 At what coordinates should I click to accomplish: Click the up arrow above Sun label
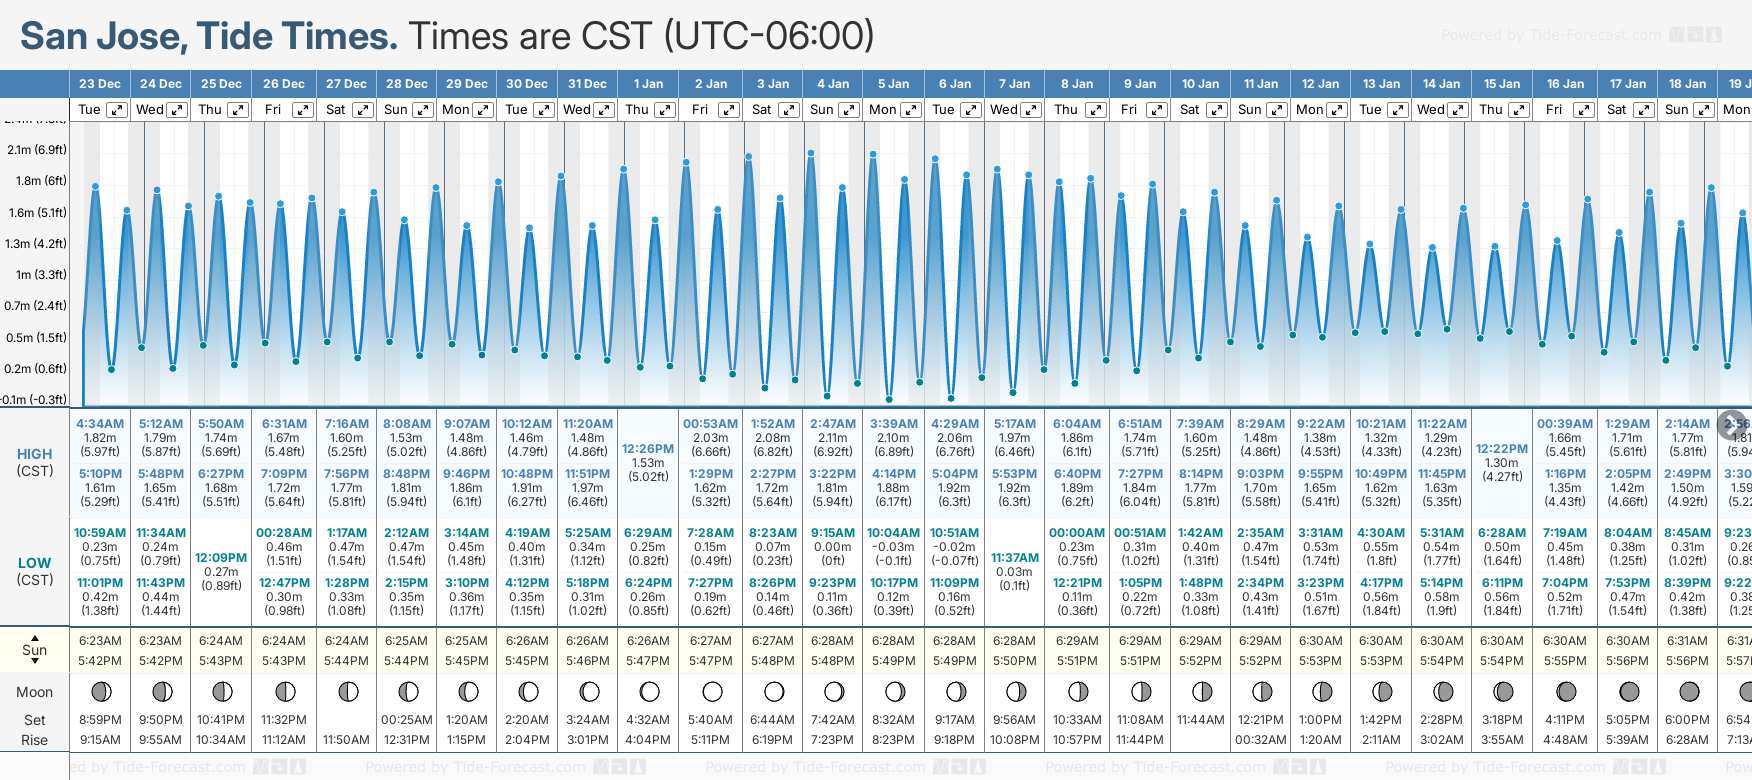pos(35,637)
